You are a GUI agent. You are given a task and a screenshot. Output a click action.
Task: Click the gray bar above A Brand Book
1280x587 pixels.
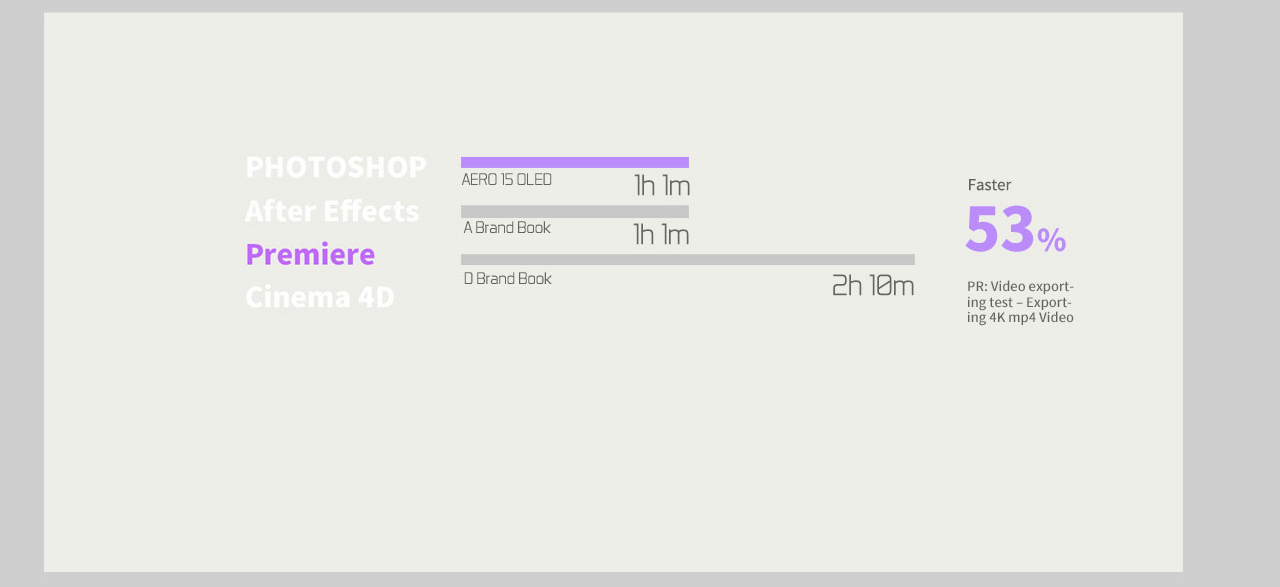click(x=574, y=211)
